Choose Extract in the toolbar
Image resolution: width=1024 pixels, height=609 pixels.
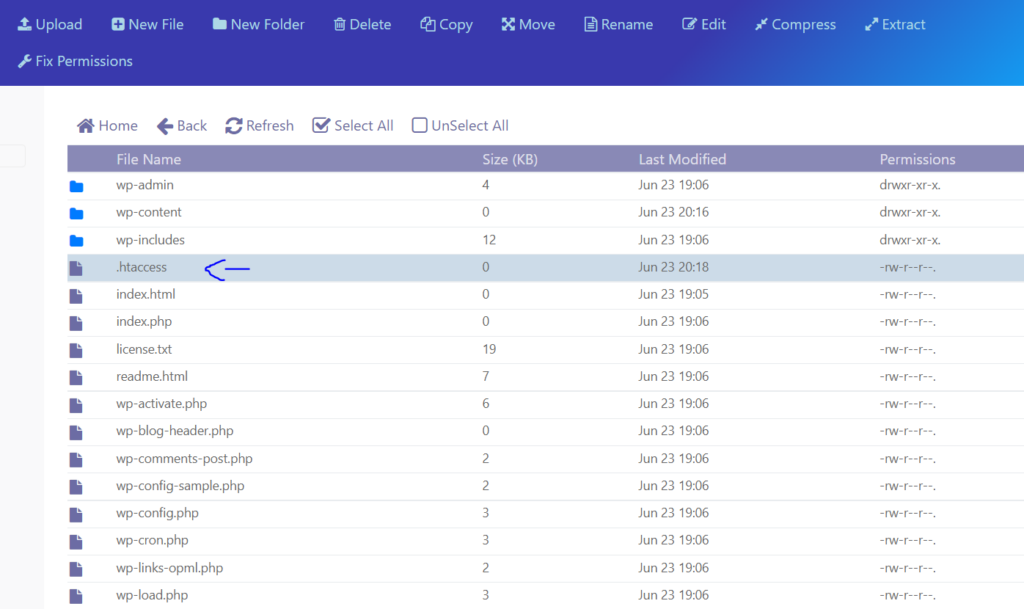(x=895, y=24)
